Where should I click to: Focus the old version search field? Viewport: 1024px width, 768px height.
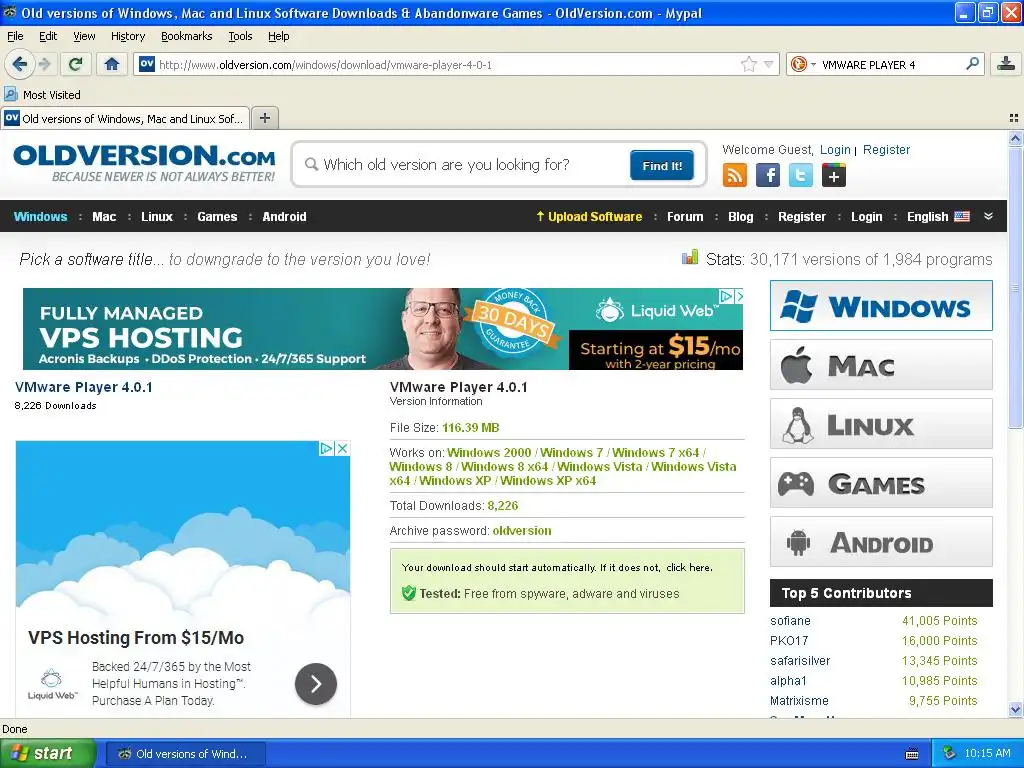pyautogui.click(x=464, y=165)
